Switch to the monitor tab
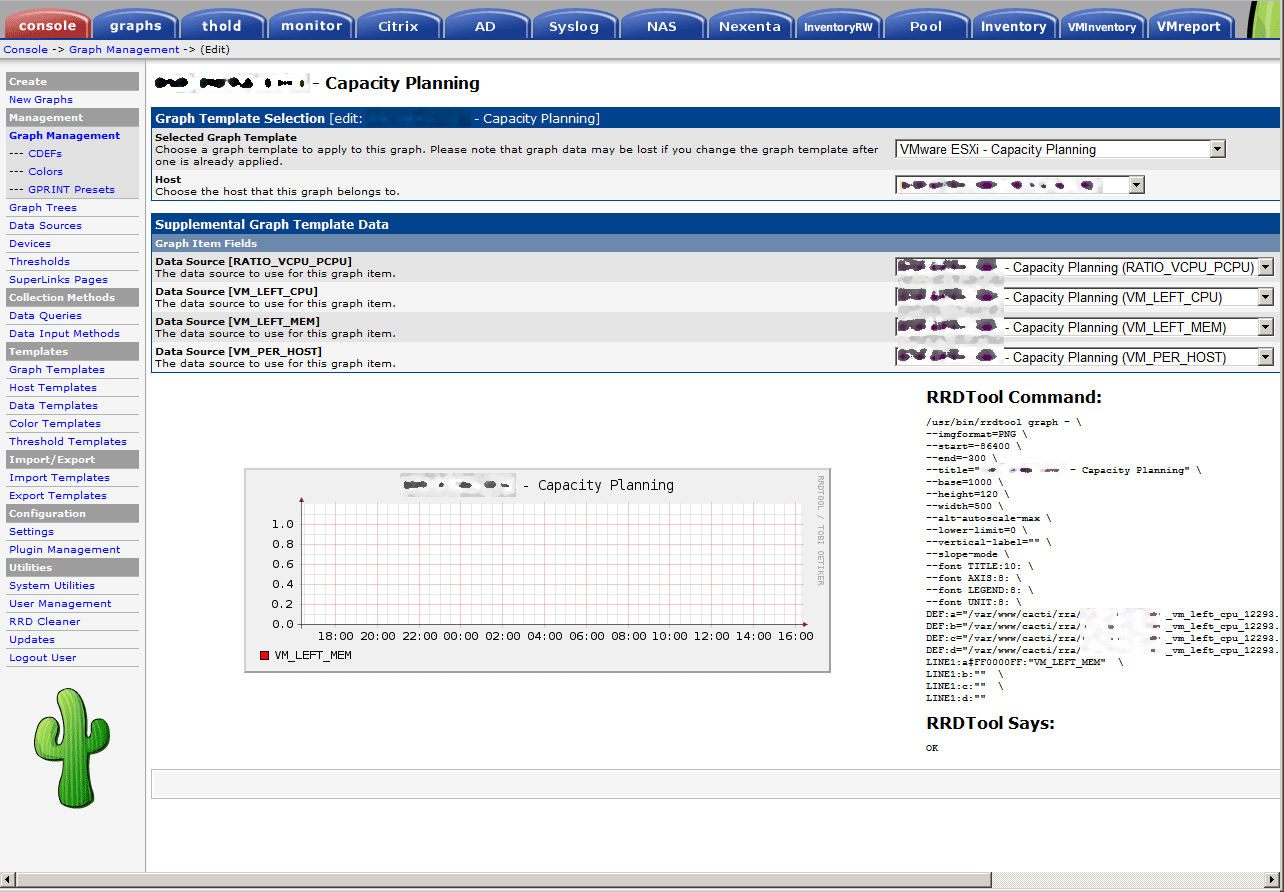This screenshot has width=1284, height=892. [x=311, y=26]
